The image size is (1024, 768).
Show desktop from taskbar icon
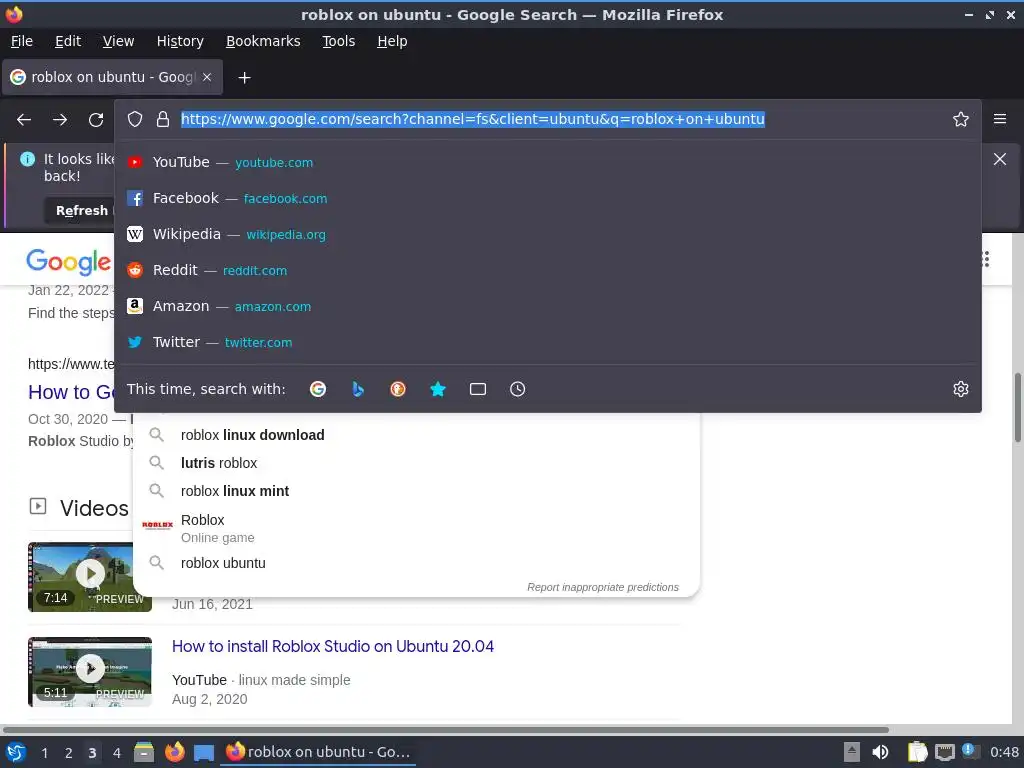[x=204, y=753]
